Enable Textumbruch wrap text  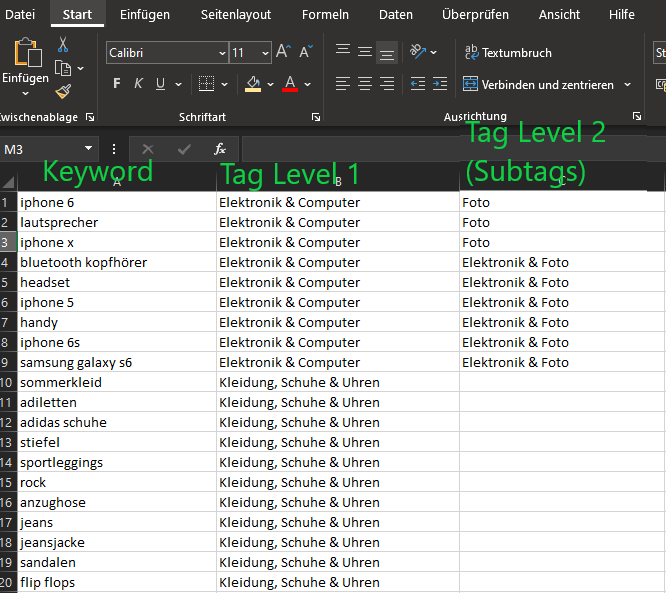508,53
